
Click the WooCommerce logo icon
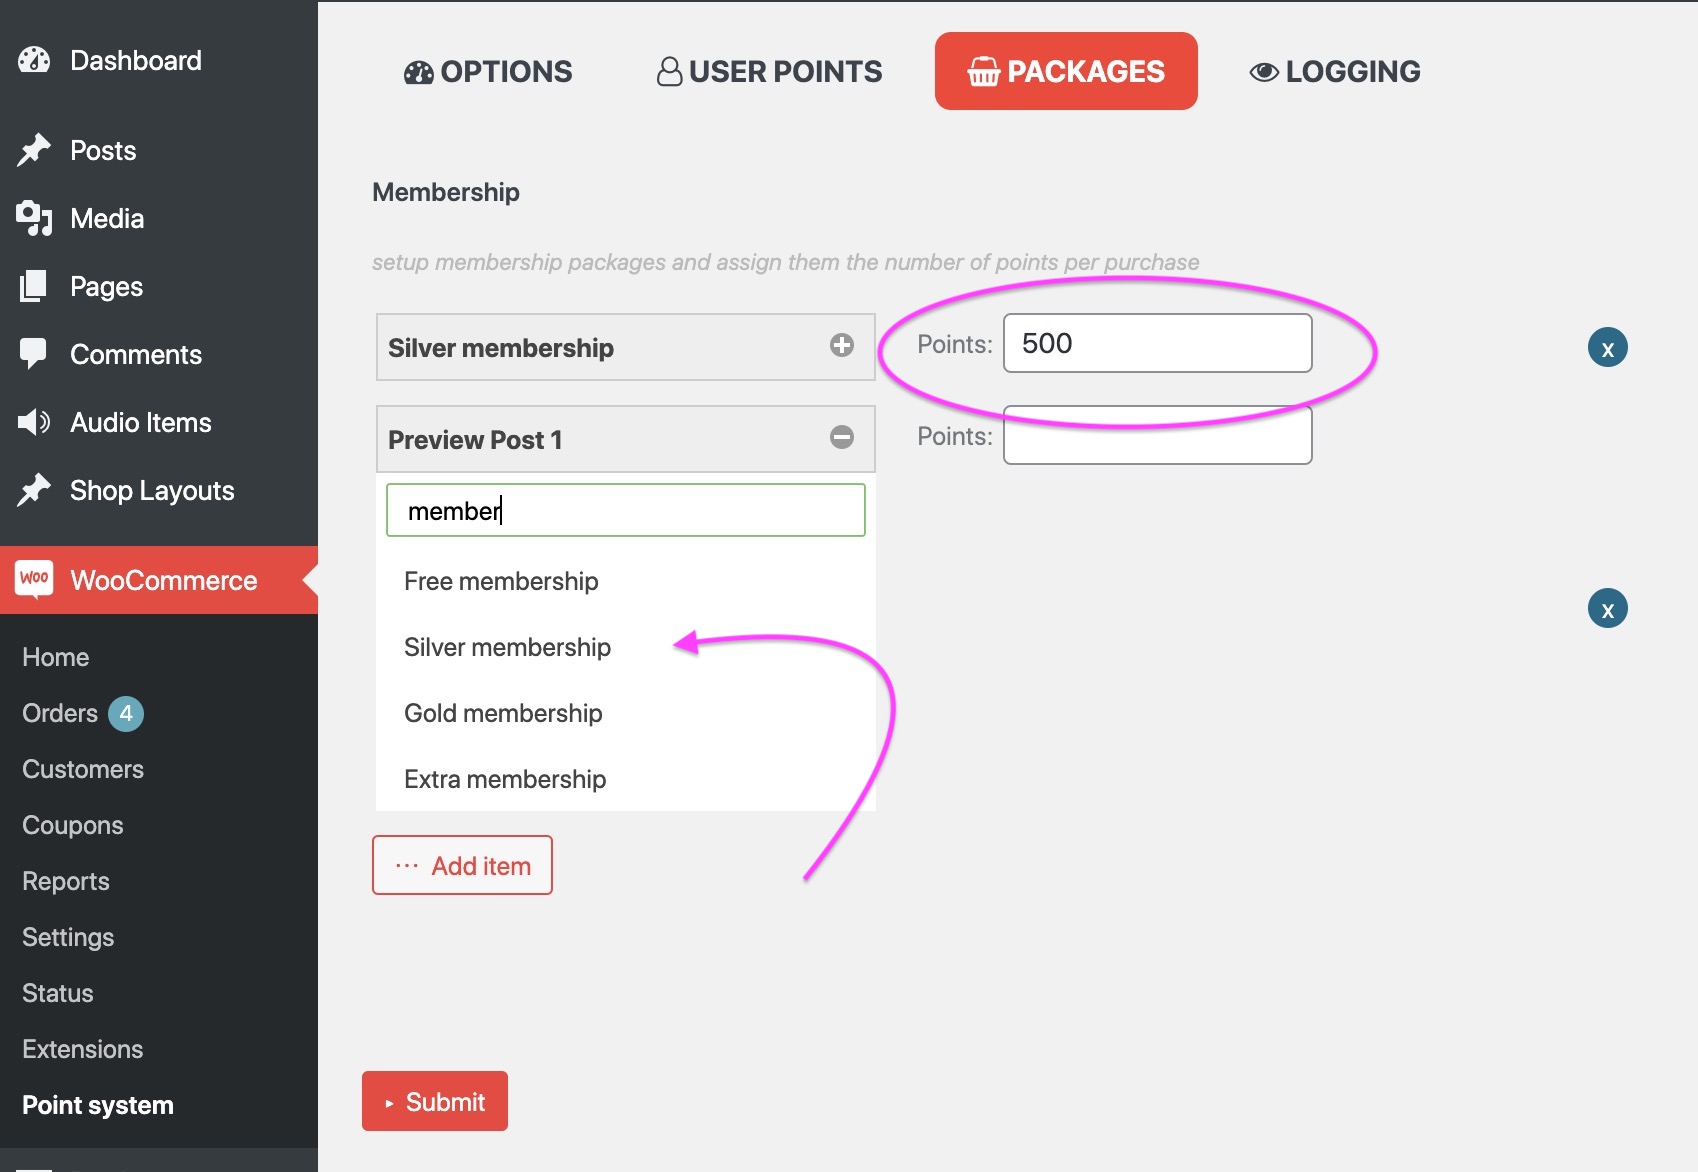(x=34, y=579)
